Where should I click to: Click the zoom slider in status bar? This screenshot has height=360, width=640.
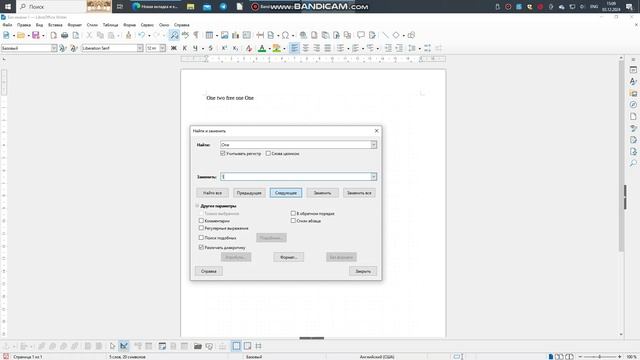pos(600,357)
